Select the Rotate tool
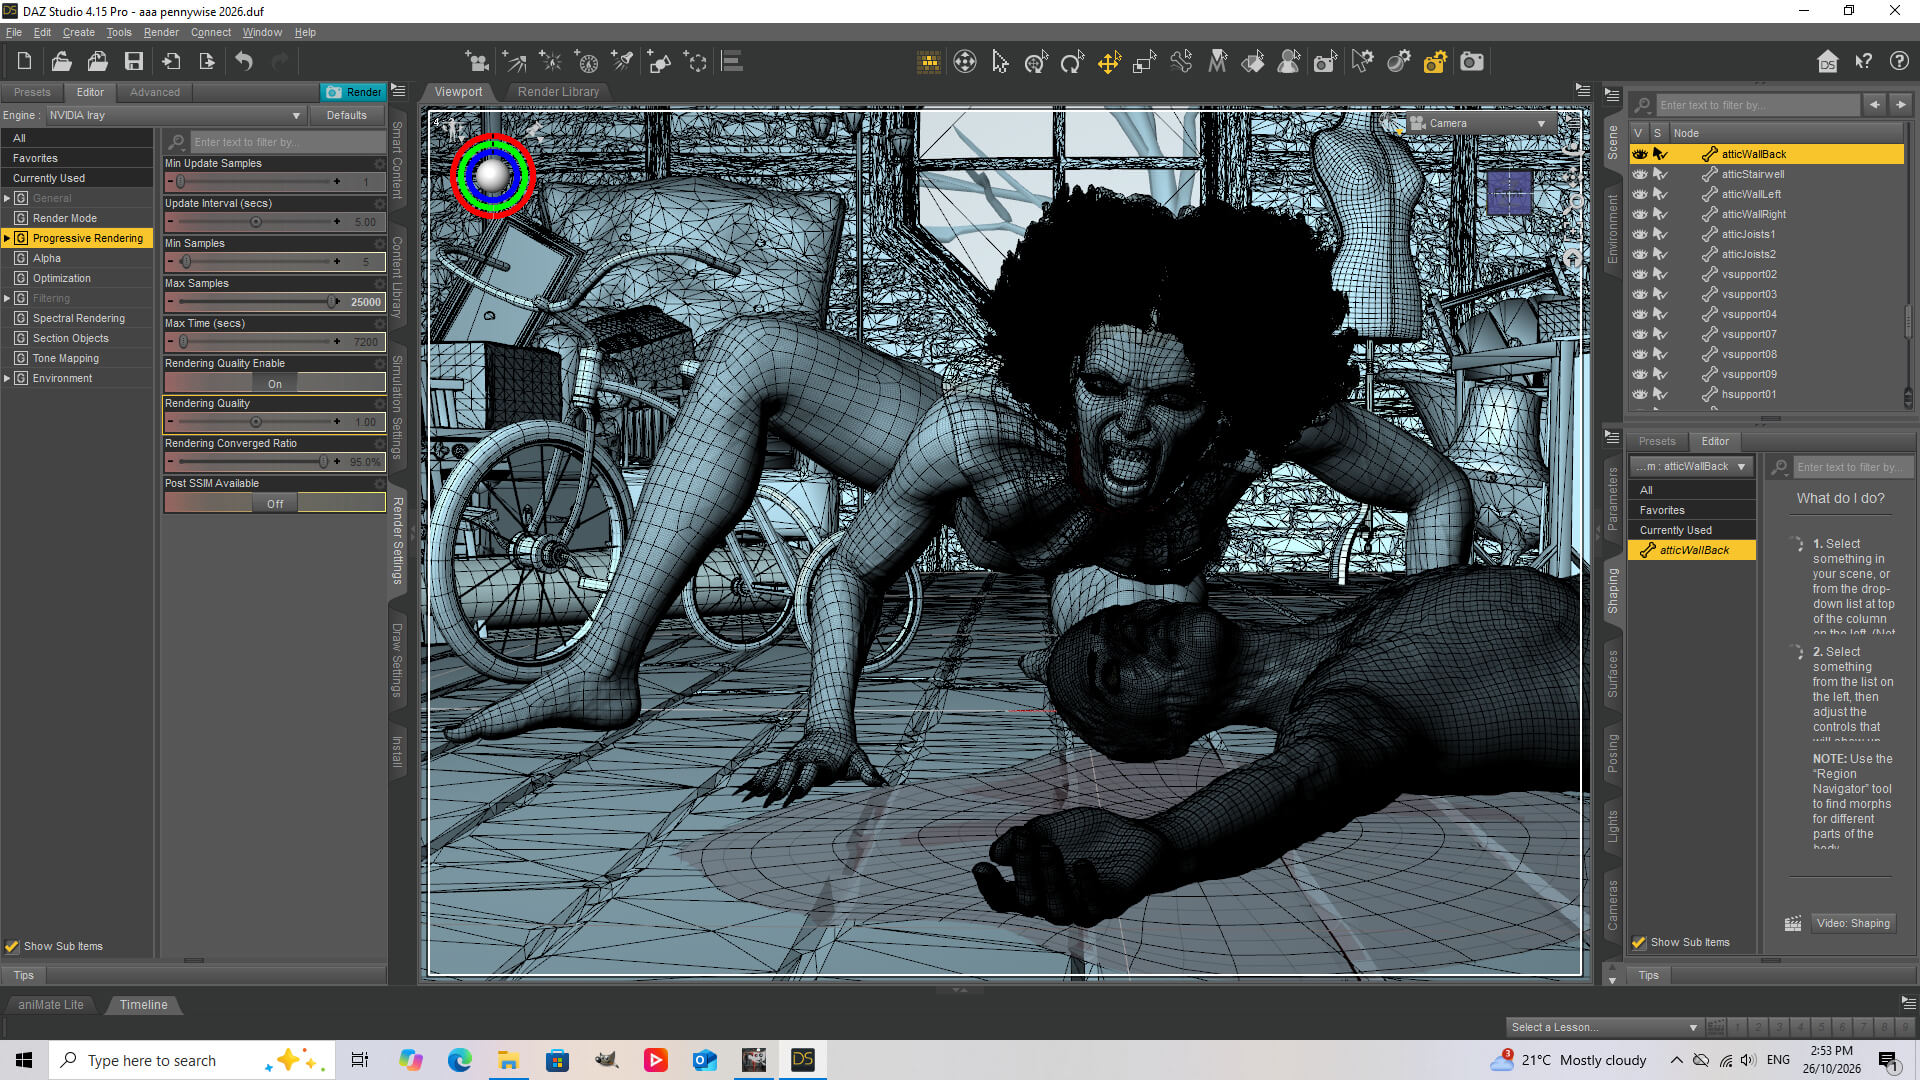1920x1080 pixels. click(x=1072, y=62)
